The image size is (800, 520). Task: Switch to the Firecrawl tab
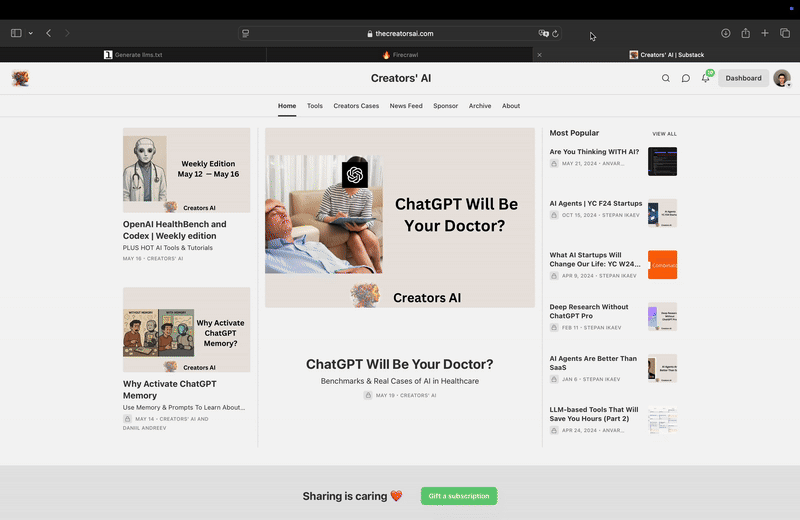pos(400,55)
